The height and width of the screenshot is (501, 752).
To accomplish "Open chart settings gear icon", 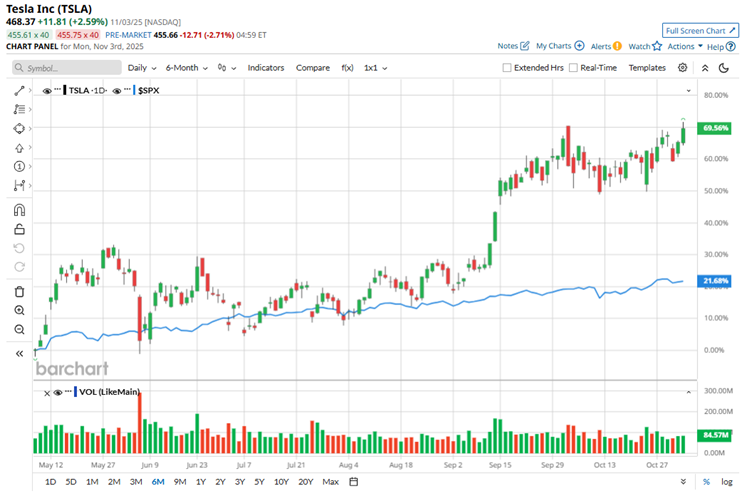I will [x=682, y=67].
